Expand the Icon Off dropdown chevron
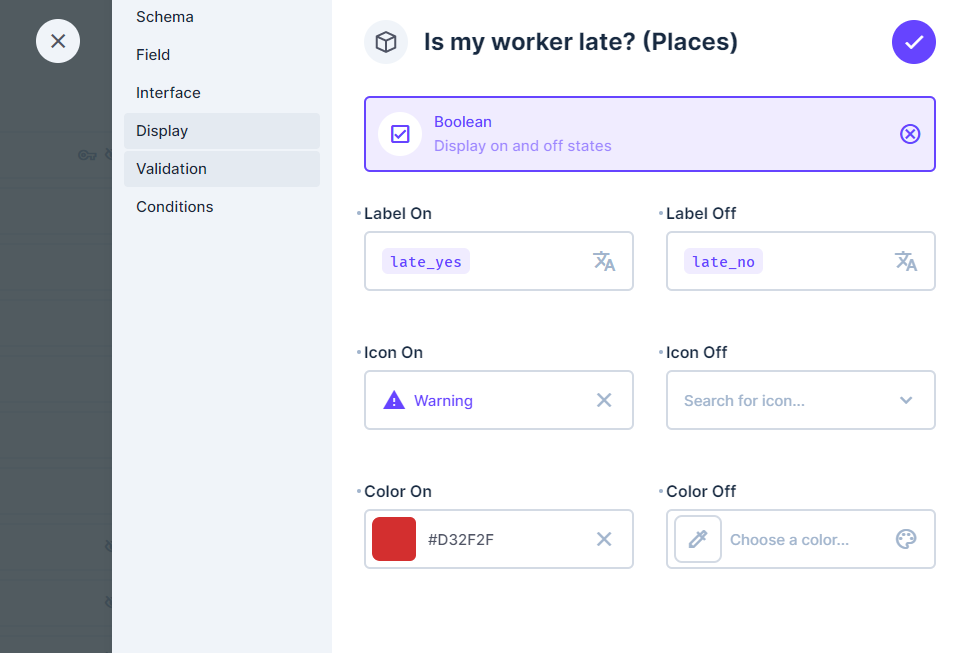Image resolution: width=959 pixels, height=653 pixels. coord(906,400)
